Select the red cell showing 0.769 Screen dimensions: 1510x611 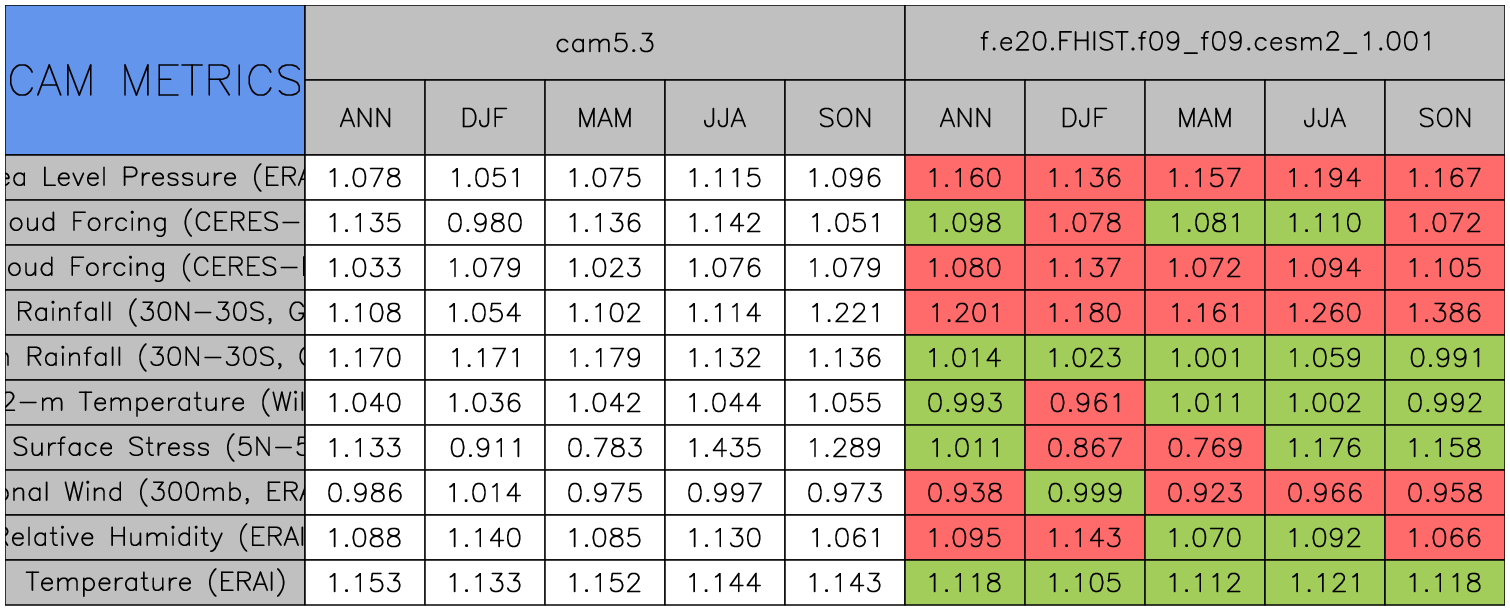[1205, 448]
